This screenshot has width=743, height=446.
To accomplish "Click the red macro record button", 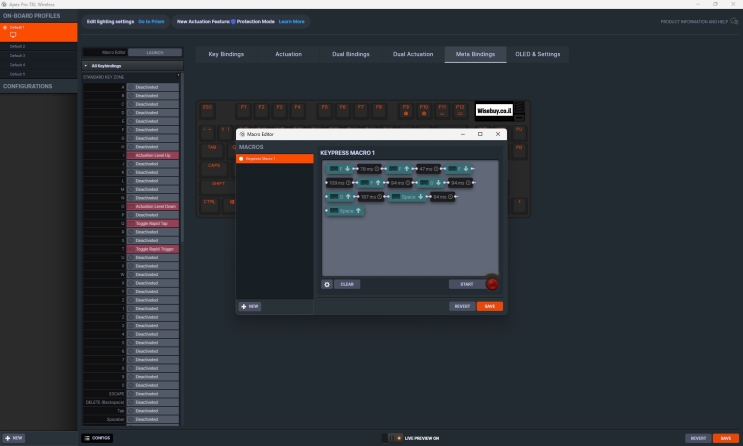I will click(492, 284).
